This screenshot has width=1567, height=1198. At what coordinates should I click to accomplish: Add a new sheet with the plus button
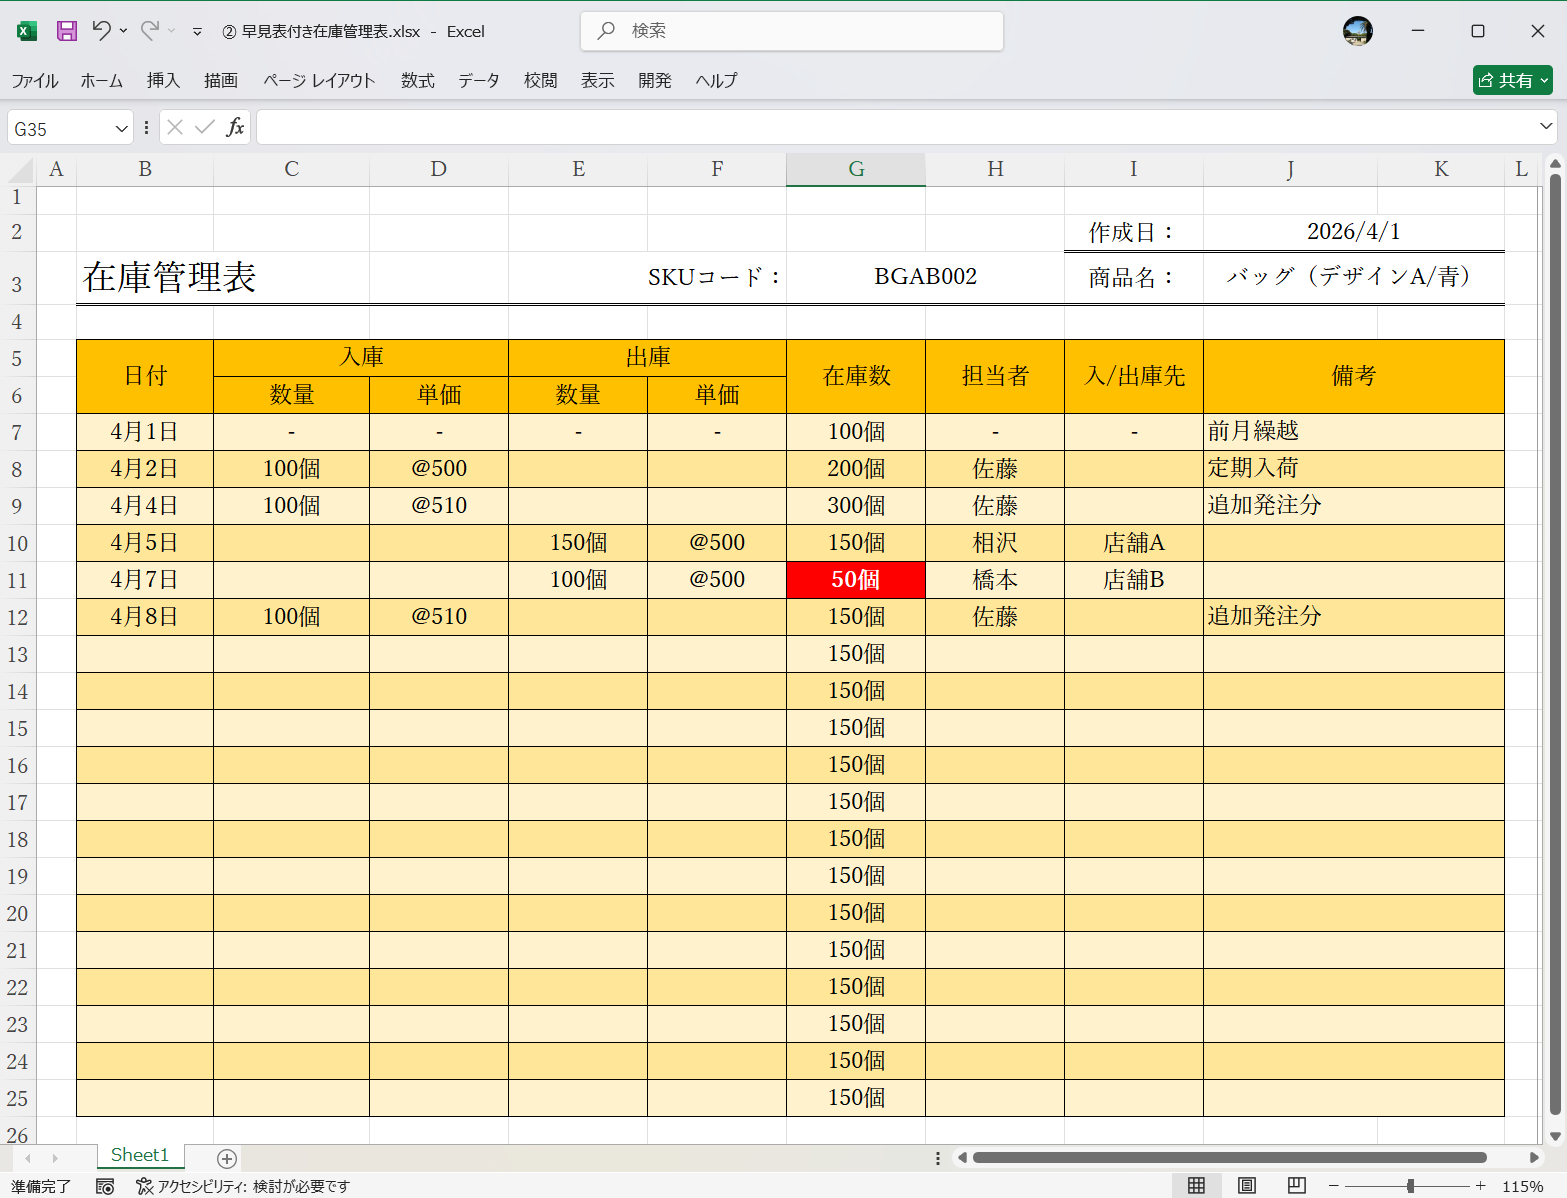click(x=226, y=1158)
